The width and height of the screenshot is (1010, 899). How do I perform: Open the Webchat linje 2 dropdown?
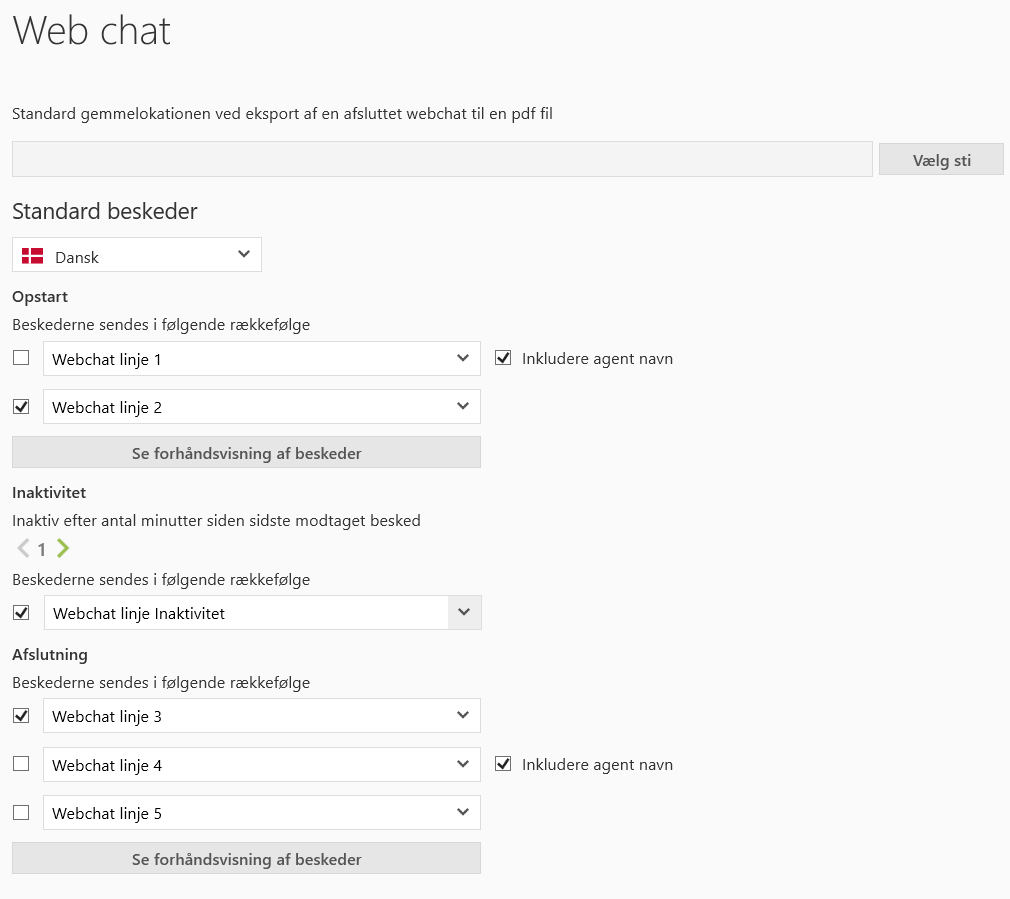462,406
